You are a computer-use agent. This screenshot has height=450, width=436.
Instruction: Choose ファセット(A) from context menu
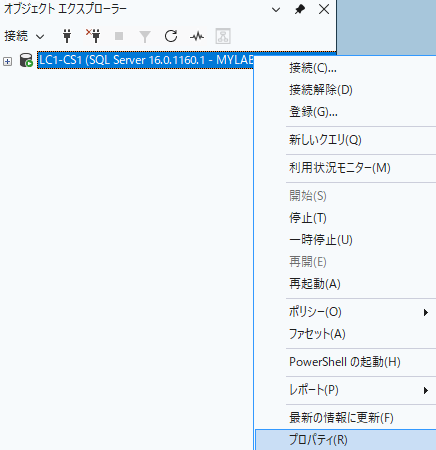coord(345,334)
